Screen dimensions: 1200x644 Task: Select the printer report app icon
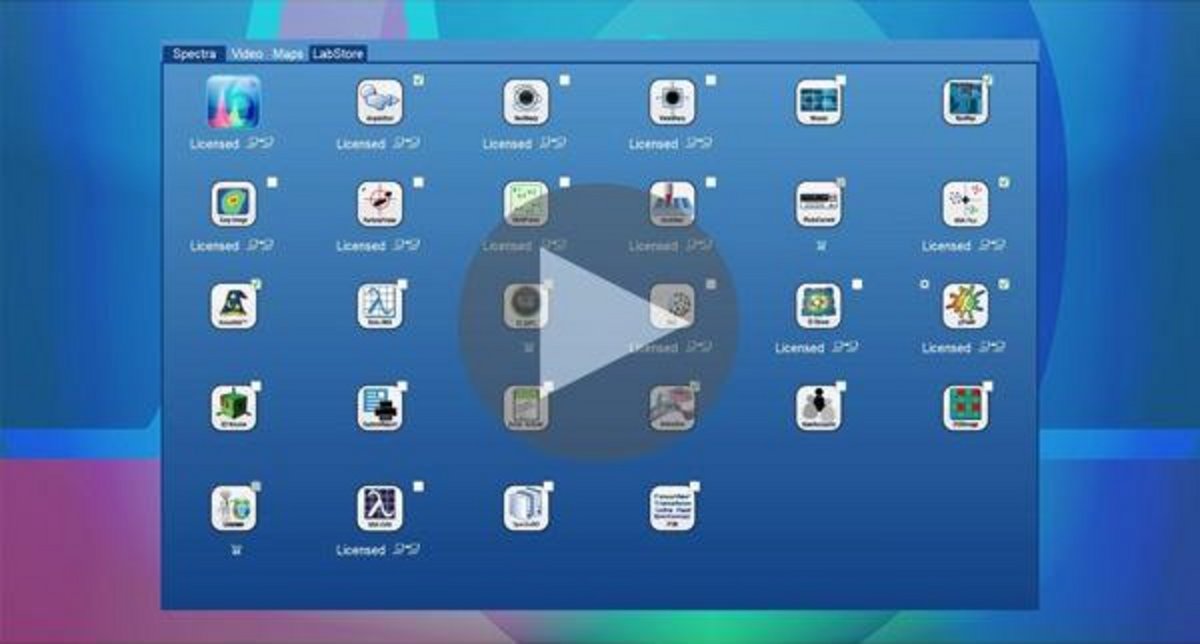pyautogui.click(x=380, y=408)
